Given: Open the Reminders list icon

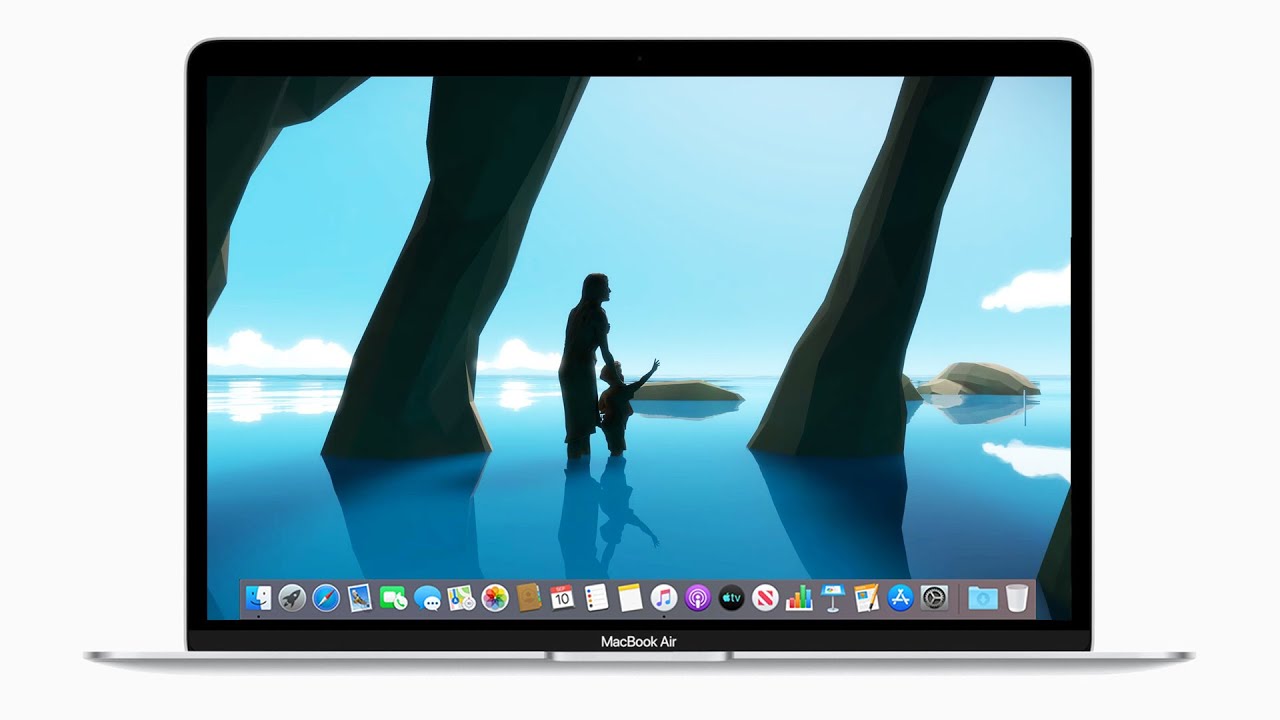Looking at the screenshot, I should pos(596,598).
